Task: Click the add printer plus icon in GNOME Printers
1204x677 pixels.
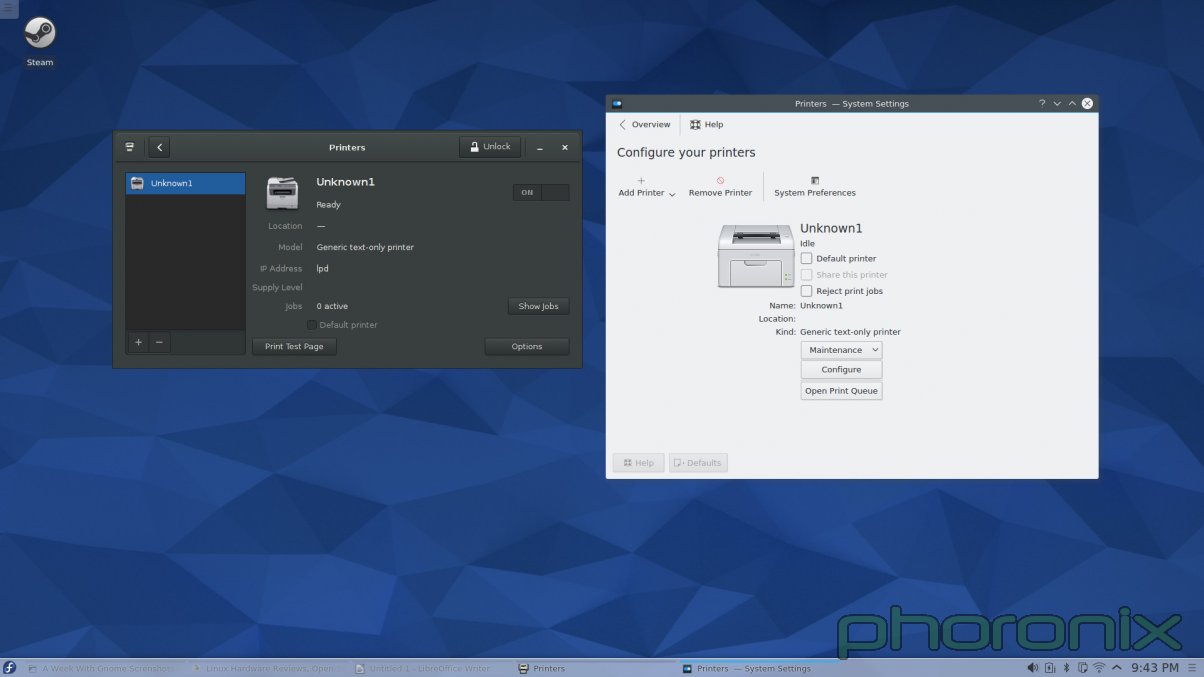Action: click(x=138, y=342)
